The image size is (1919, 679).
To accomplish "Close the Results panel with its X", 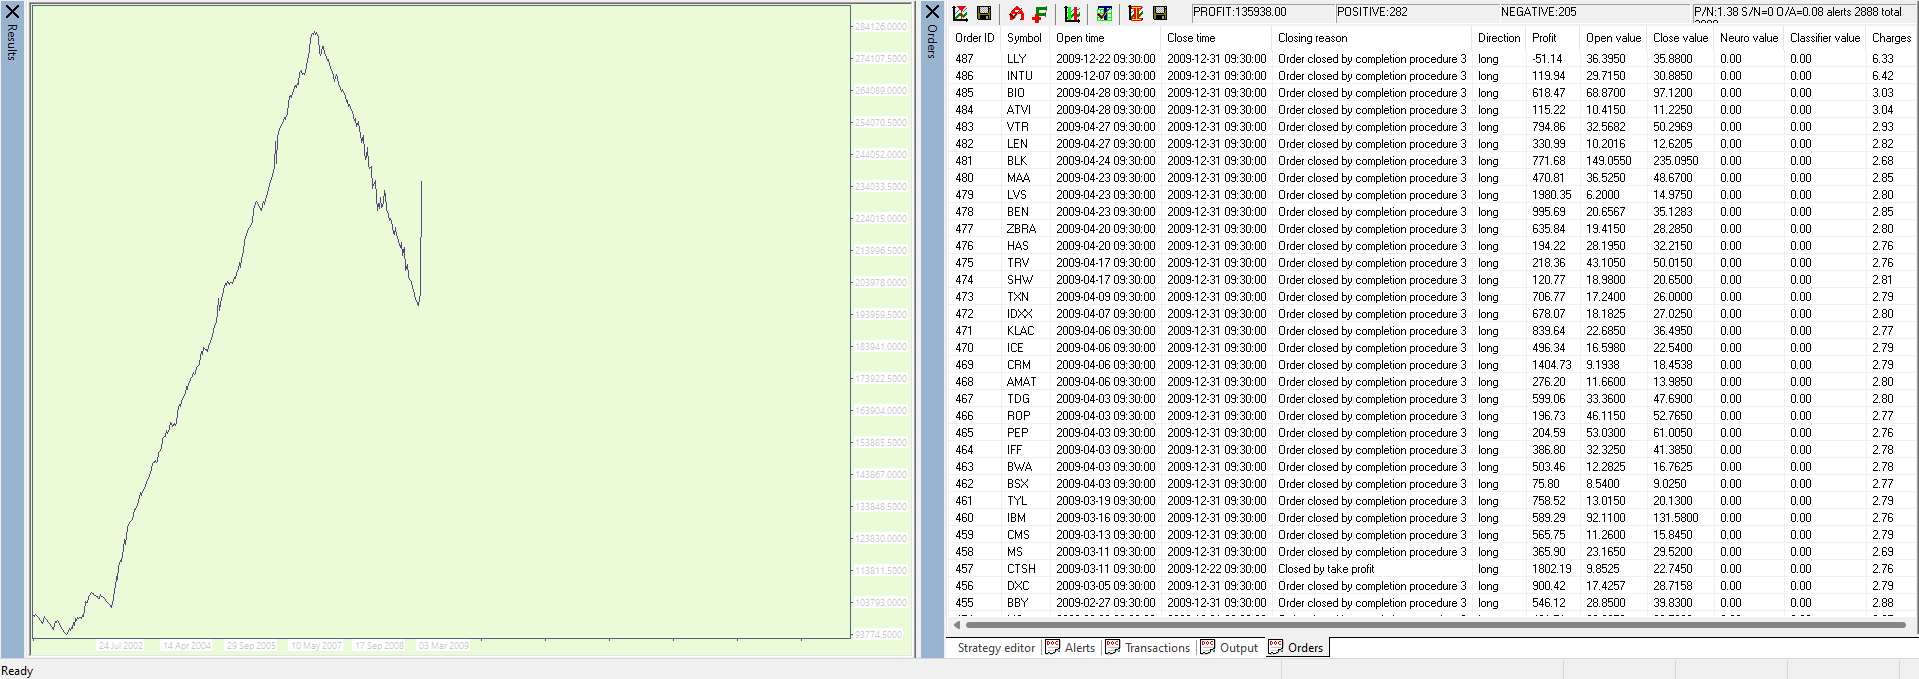I will click(x=12, y=12).
